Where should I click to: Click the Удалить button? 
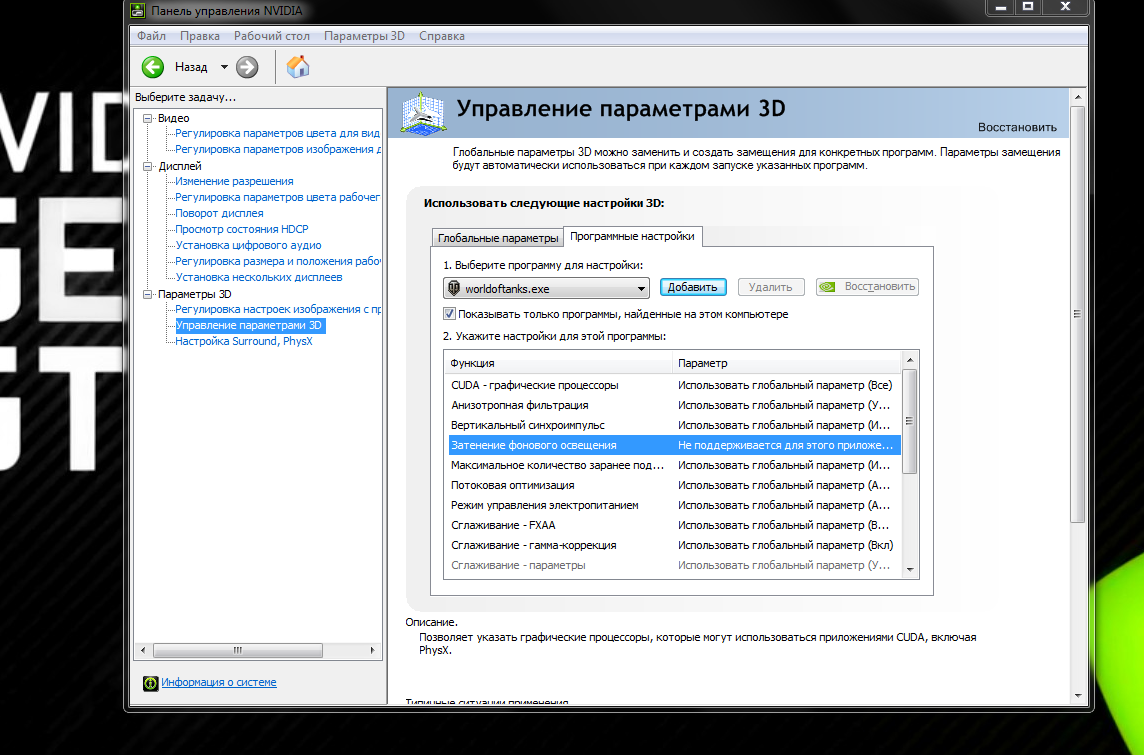coord(770,287)
